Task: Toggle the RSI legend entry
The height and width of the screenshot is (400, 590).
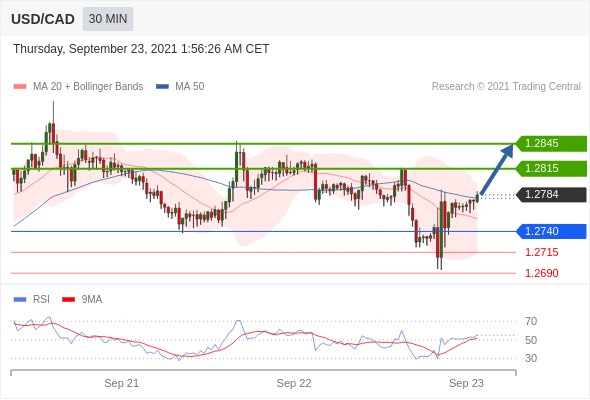Action: 32,300
